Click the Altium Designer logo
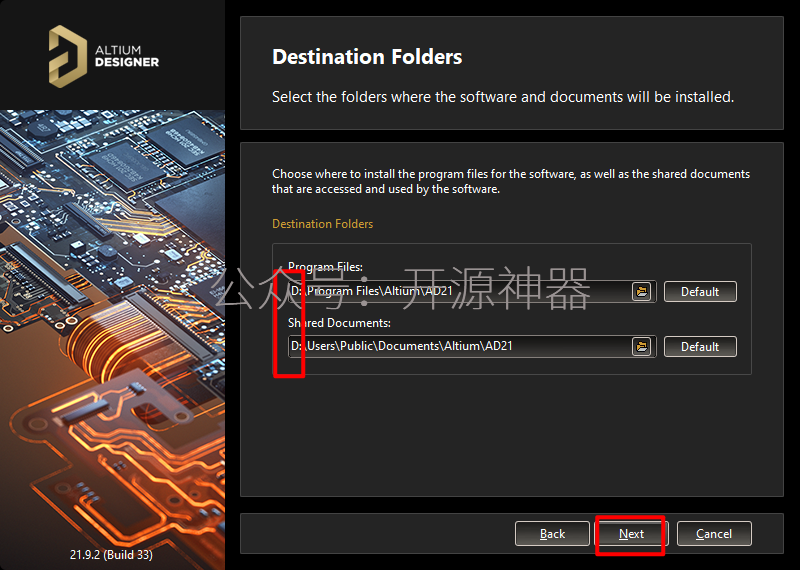The height and width of the screenshot is (570, 800). (104, 56)
